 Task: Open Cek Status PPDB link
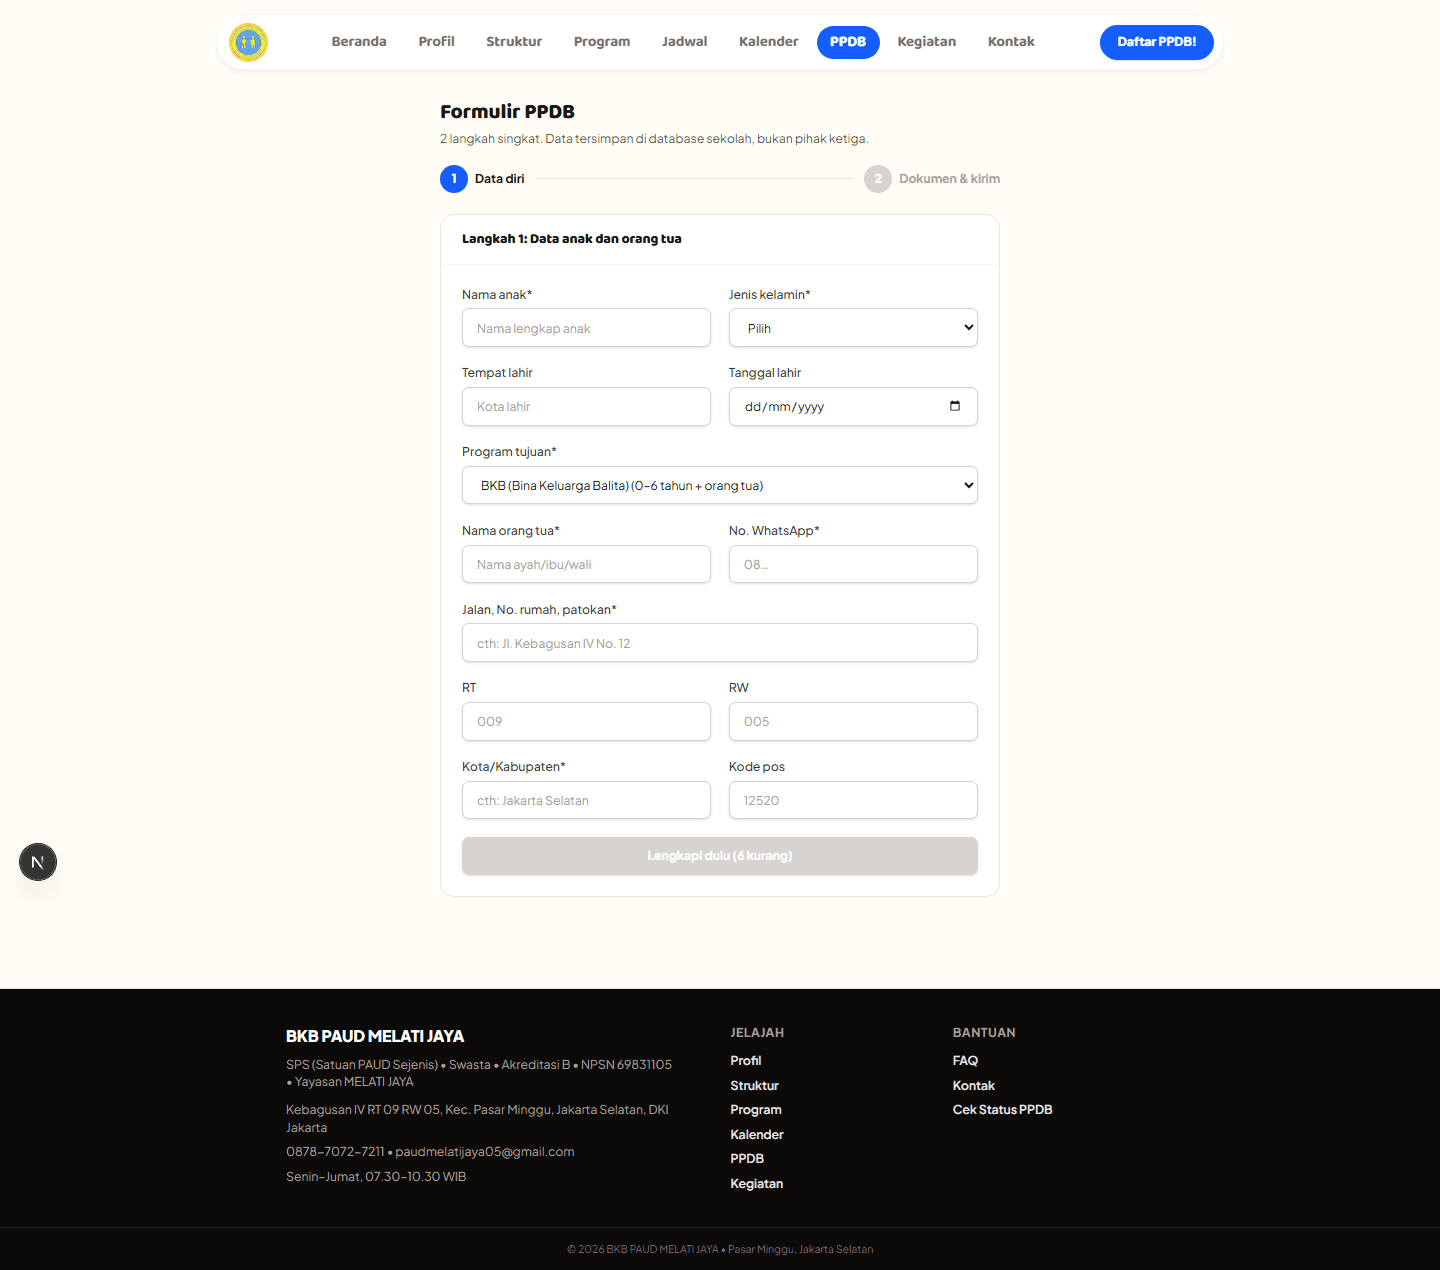pos(1002,1110)
